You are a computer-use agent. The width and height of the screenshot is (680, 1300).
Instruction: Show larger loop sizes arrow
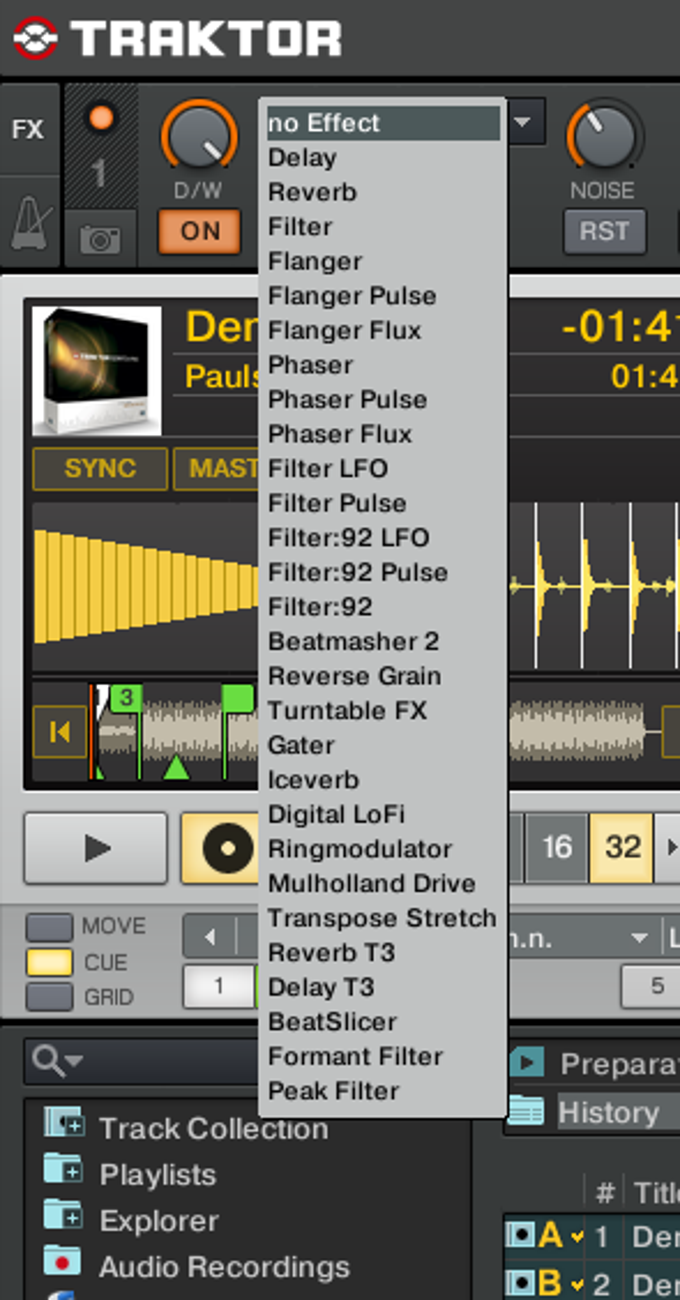(x=669, y=849)
